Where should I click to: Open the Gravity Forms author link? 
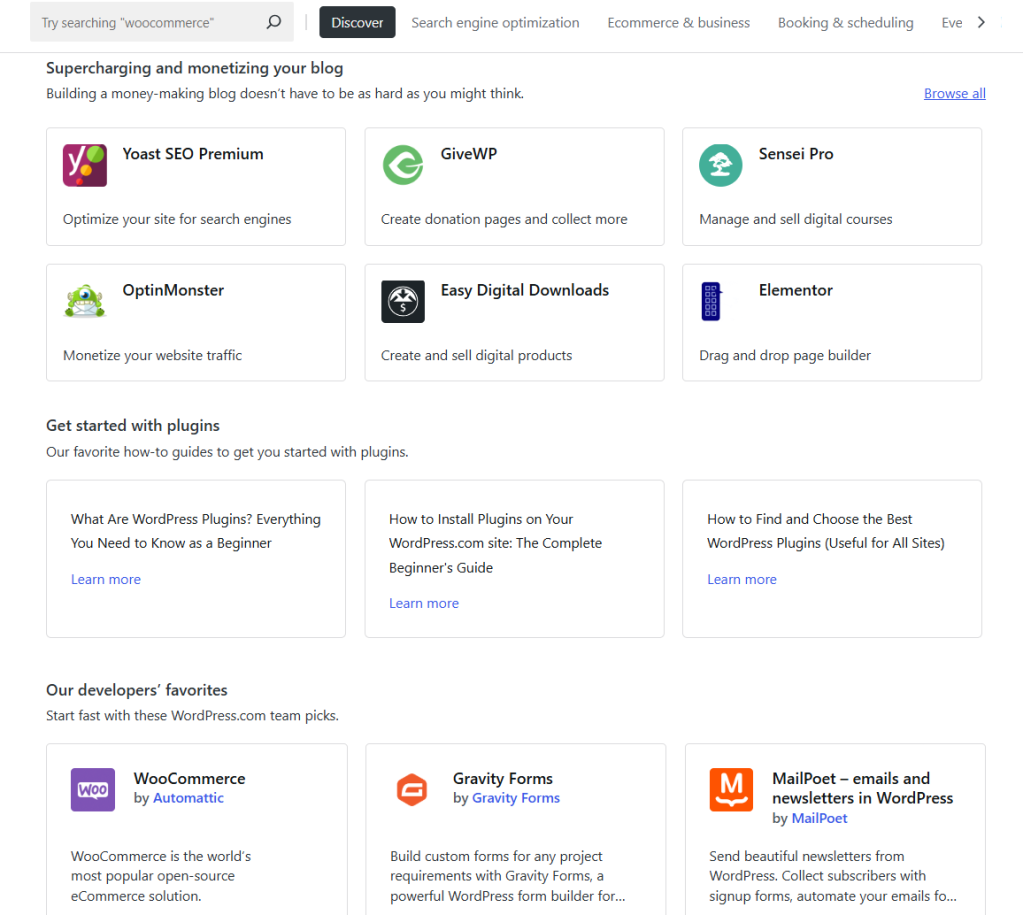coord(516,798)
